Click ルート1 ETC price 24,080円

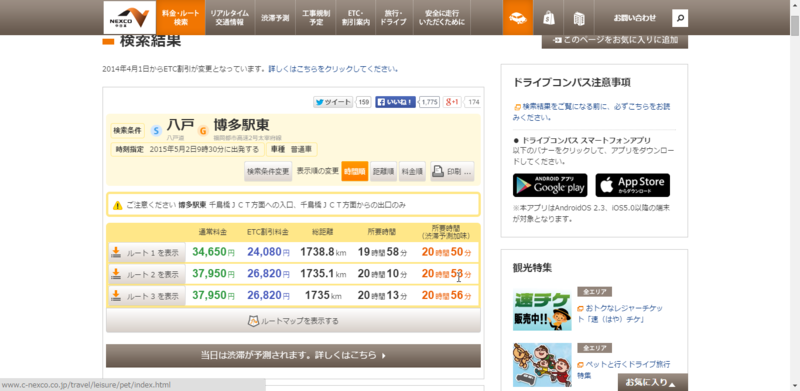[x=268, y=252]
